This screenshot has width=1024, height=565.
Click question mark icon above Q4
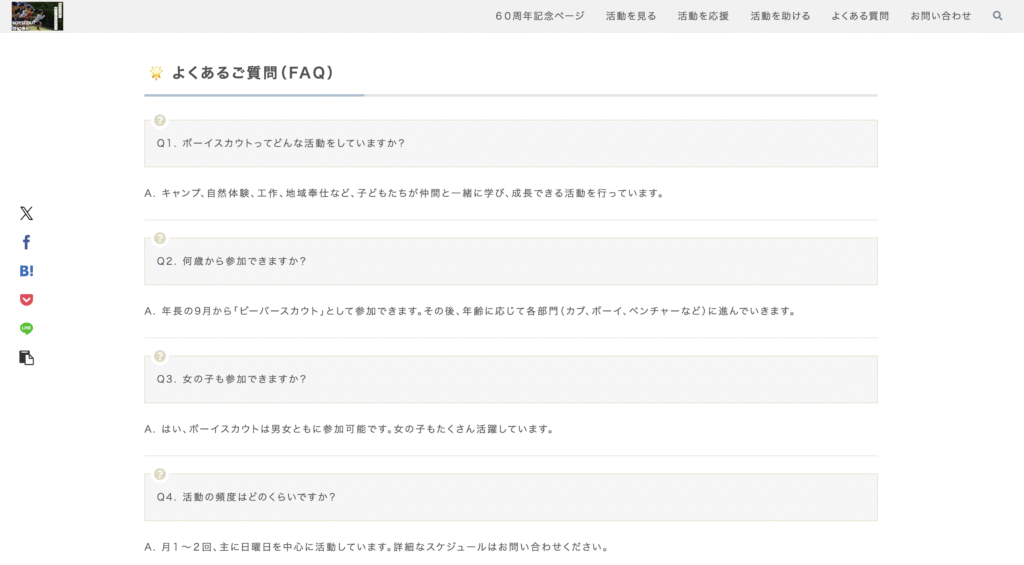[159, 474]
